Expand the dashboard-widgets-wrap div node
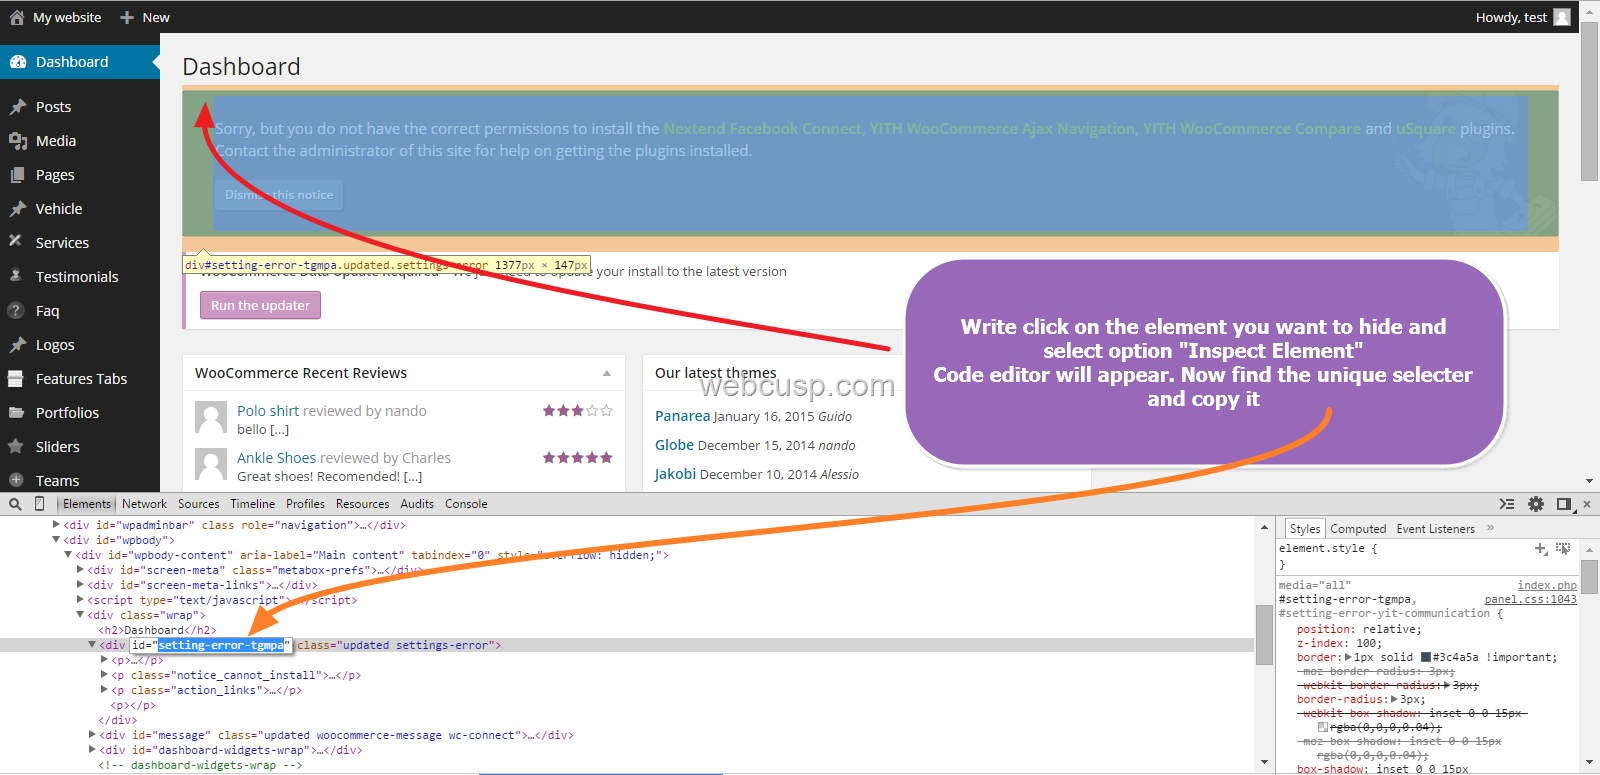Image resolution: width=1600 pixels, height=775 pixels. pos(92,749)
